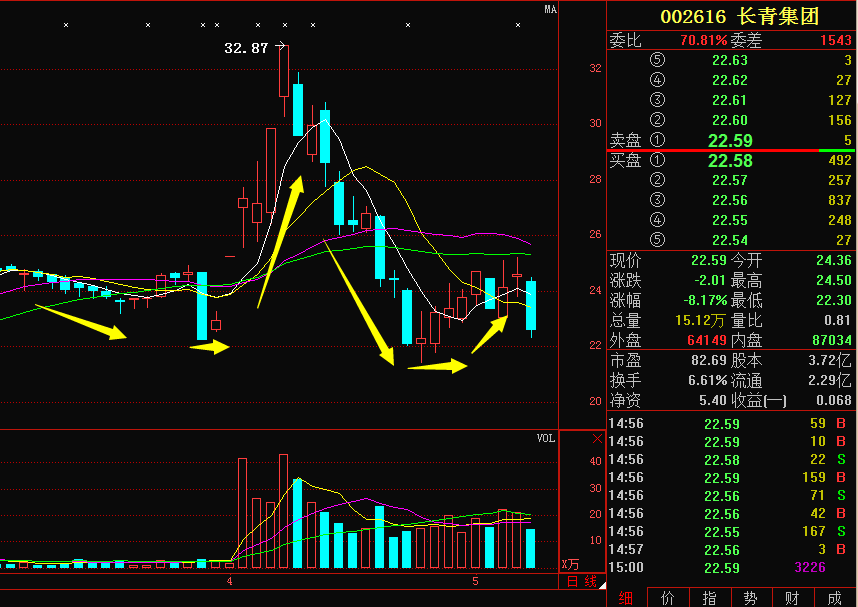Click the MA indicator label on the chart
858x607 pixels.
[549, 9]
